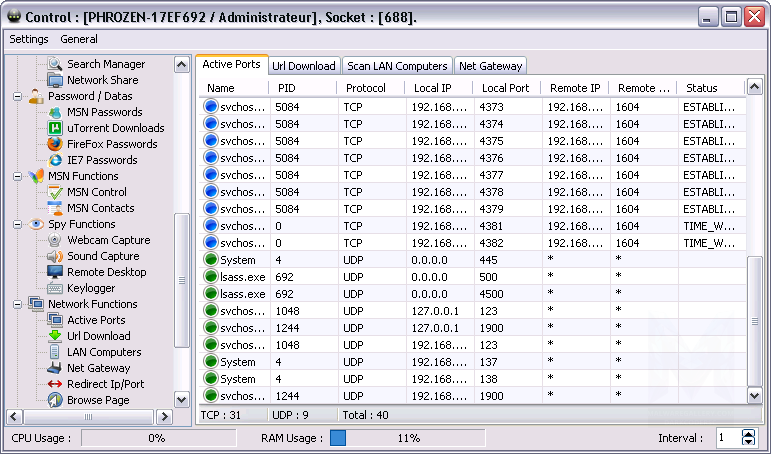Image resolution: width=771 pixels, height=454 pixels.
Task: Increase the Interval stepper value
Action: pyautogui.click(x=749, y=433)
